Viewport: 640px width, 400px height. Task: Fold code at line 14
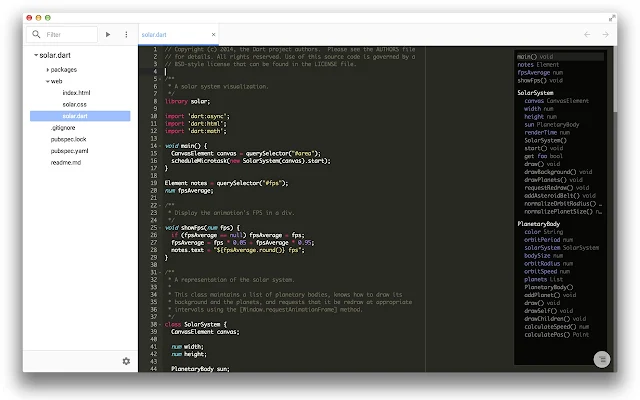(160, 146)
